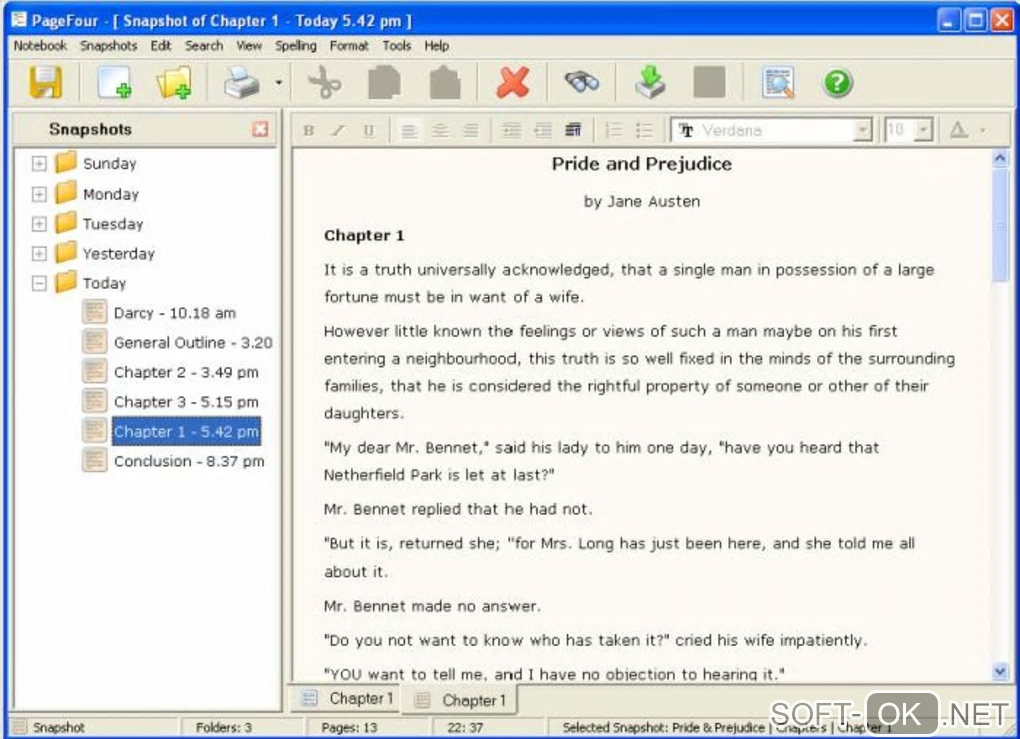Select snapshot Conclusion - 8.37 pm
The height and width of the screenshot is (739, 1020).
[x=189, y=461]
